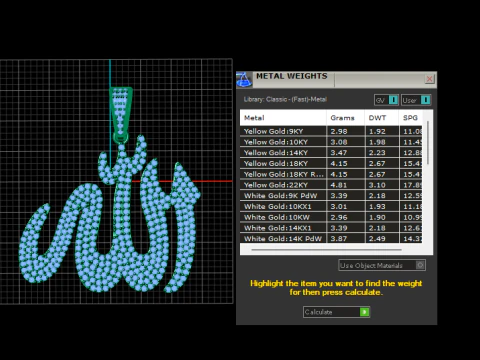This screenshot has width=480, height=360.
Task: Click the 3.87 grams value for 14K PdW
Action: tap(339, 239)
